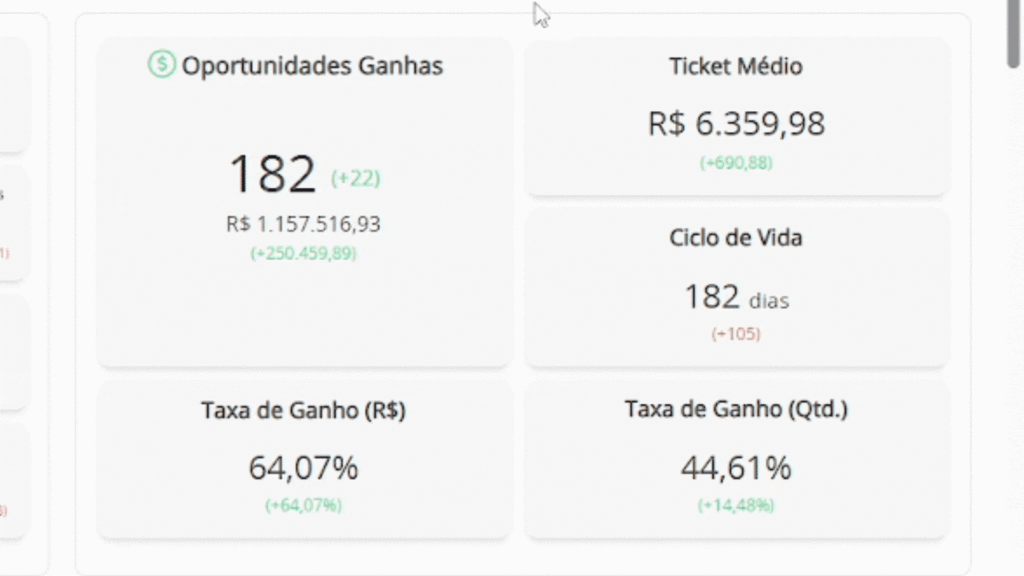Click the Oportunidades Ganhas title
Screen dimensions: 1024x576
point(312,66)
